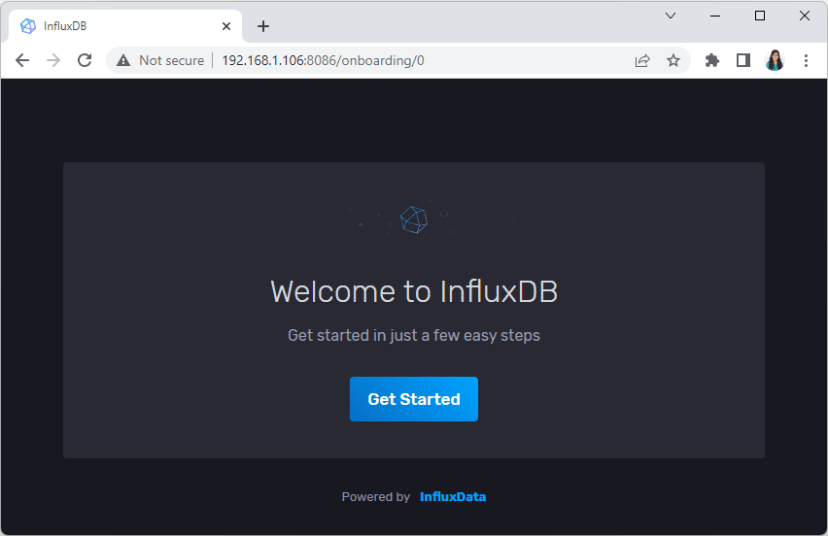
Task: Click the 'Powered by' footer text
Action: point(375,496)
